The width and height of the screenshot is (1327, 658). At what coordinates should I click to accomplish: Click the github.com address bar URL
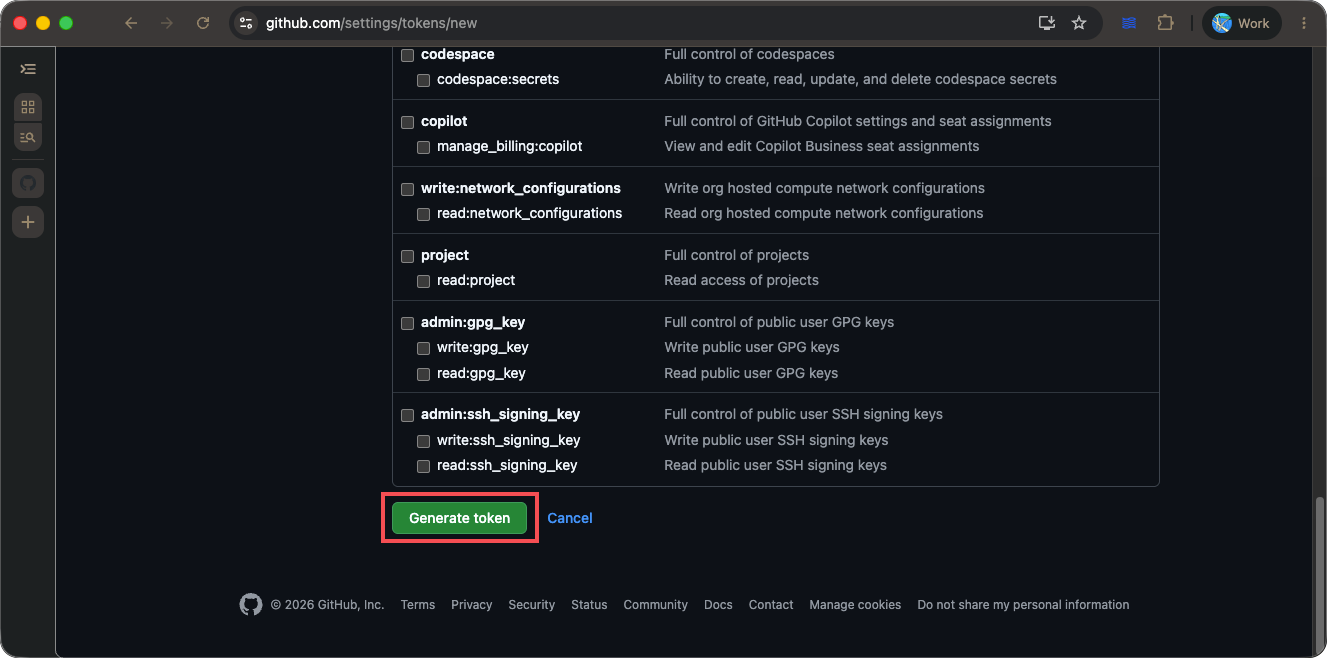371,23
